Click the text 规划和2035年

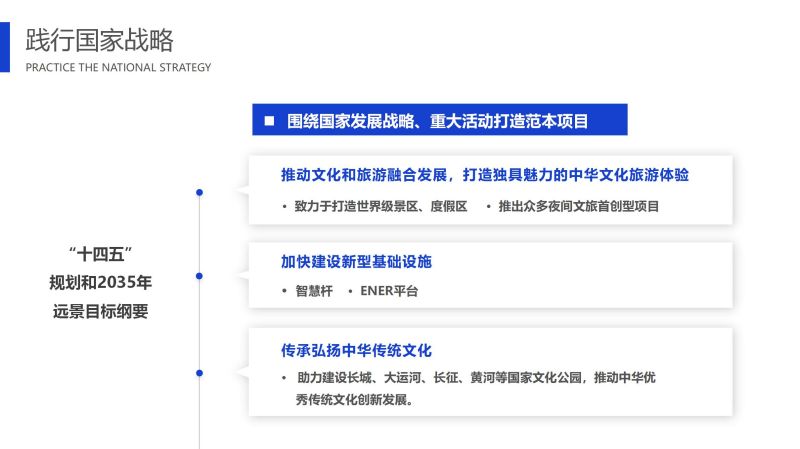point(101,282)
